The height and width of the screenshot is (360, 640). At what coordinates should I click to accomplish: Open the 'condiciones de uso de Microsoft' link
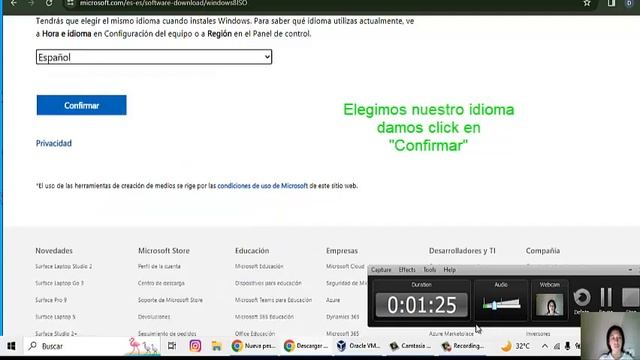tap(262, 186)
